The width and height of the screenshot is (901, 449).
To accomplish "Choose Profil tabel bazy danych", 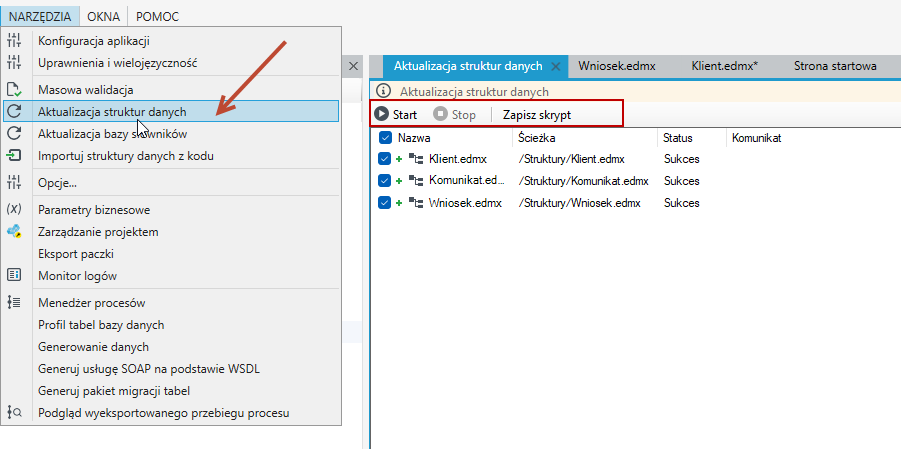I will [x=171, y=325].
